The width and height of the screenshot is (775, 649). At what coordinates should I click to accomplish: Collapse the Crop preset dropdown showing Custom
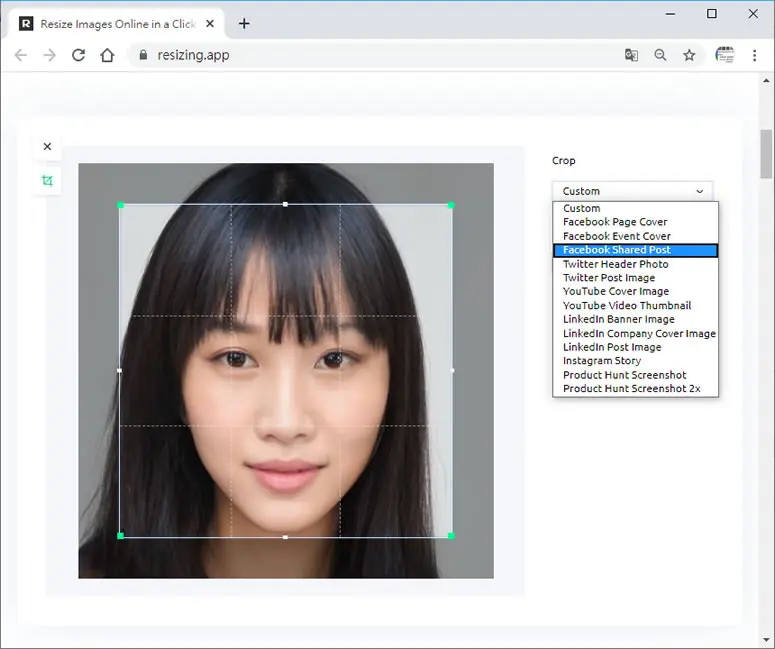point(632,191)
